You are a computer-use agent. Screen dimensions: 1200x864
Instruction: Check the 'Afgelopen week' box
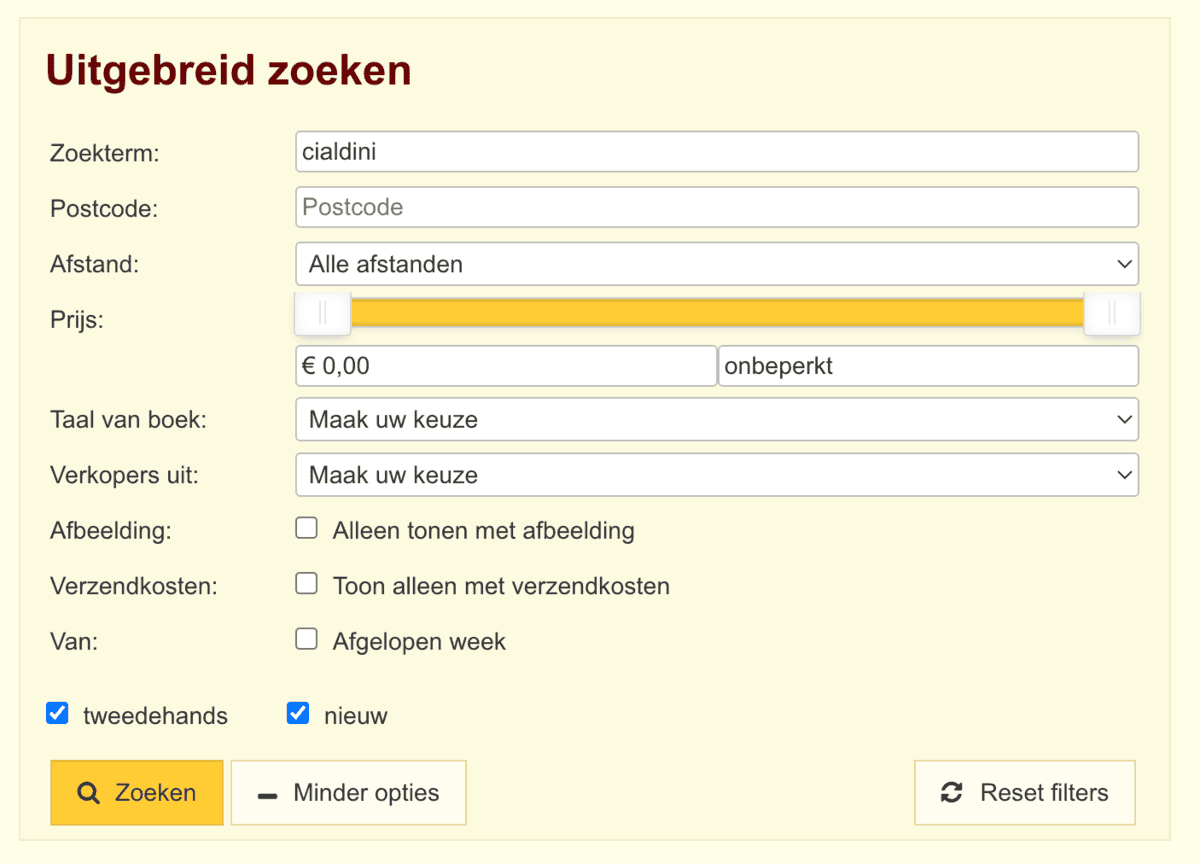[x=306, y=640]
